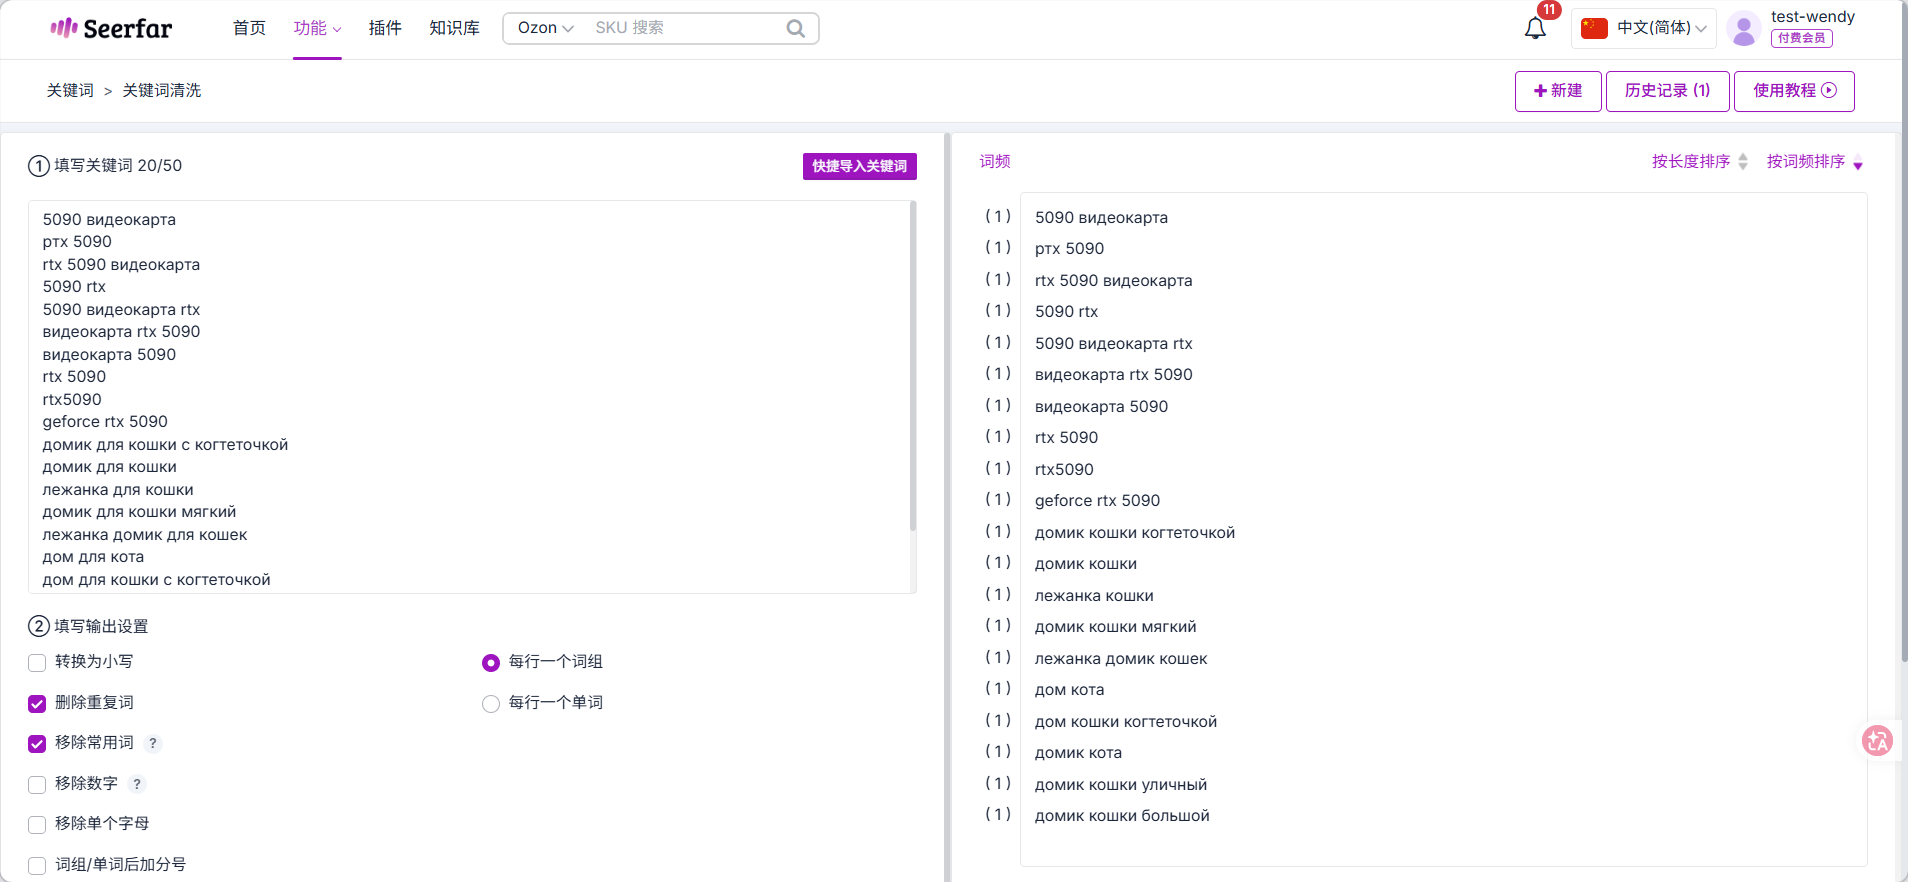Open the Ozon platform dropdown
This screenshot has width=1908, height=882.
(x=545, y=28)
